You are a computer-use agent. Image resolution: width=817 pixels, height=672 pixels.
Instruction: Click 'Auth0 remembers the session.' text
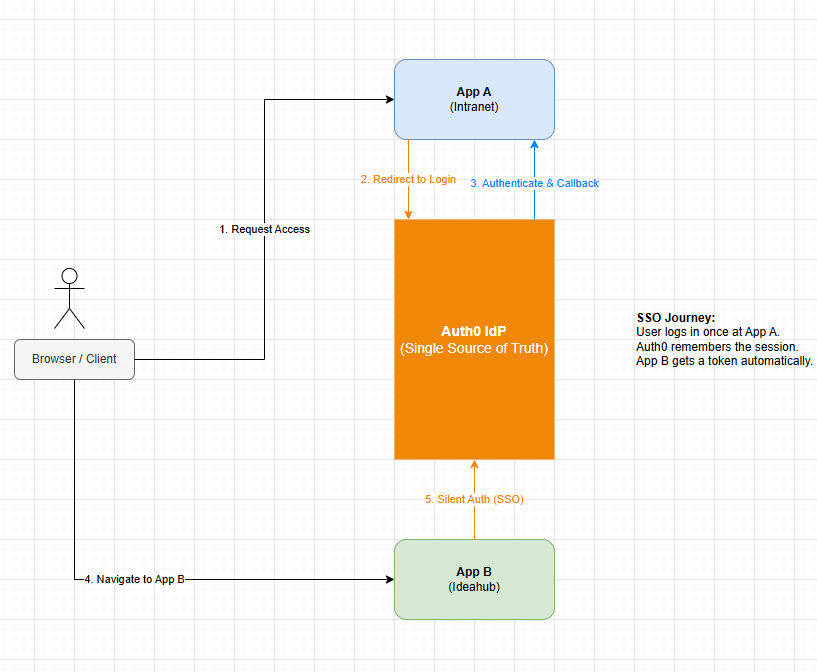(717, 346)
